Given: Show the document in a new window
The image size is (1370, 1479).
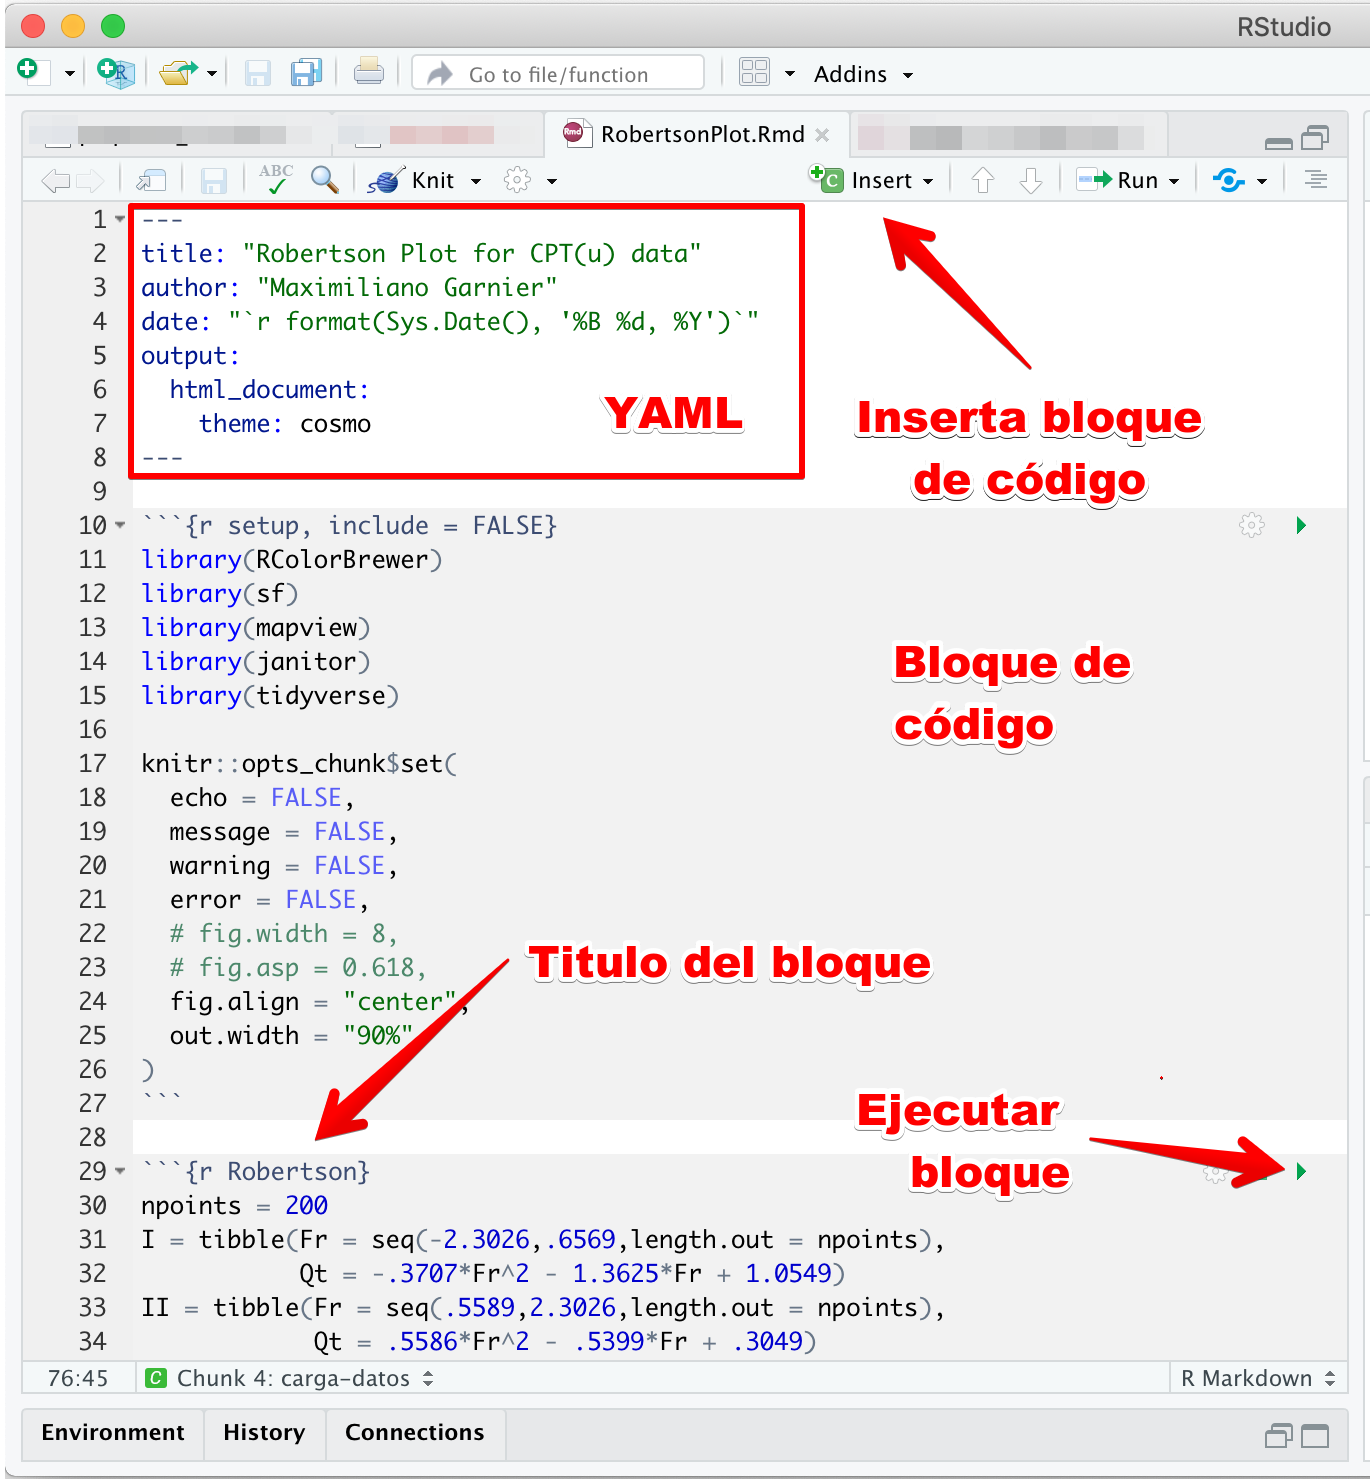Looking at the screenshot, I should tap(151, 180).
